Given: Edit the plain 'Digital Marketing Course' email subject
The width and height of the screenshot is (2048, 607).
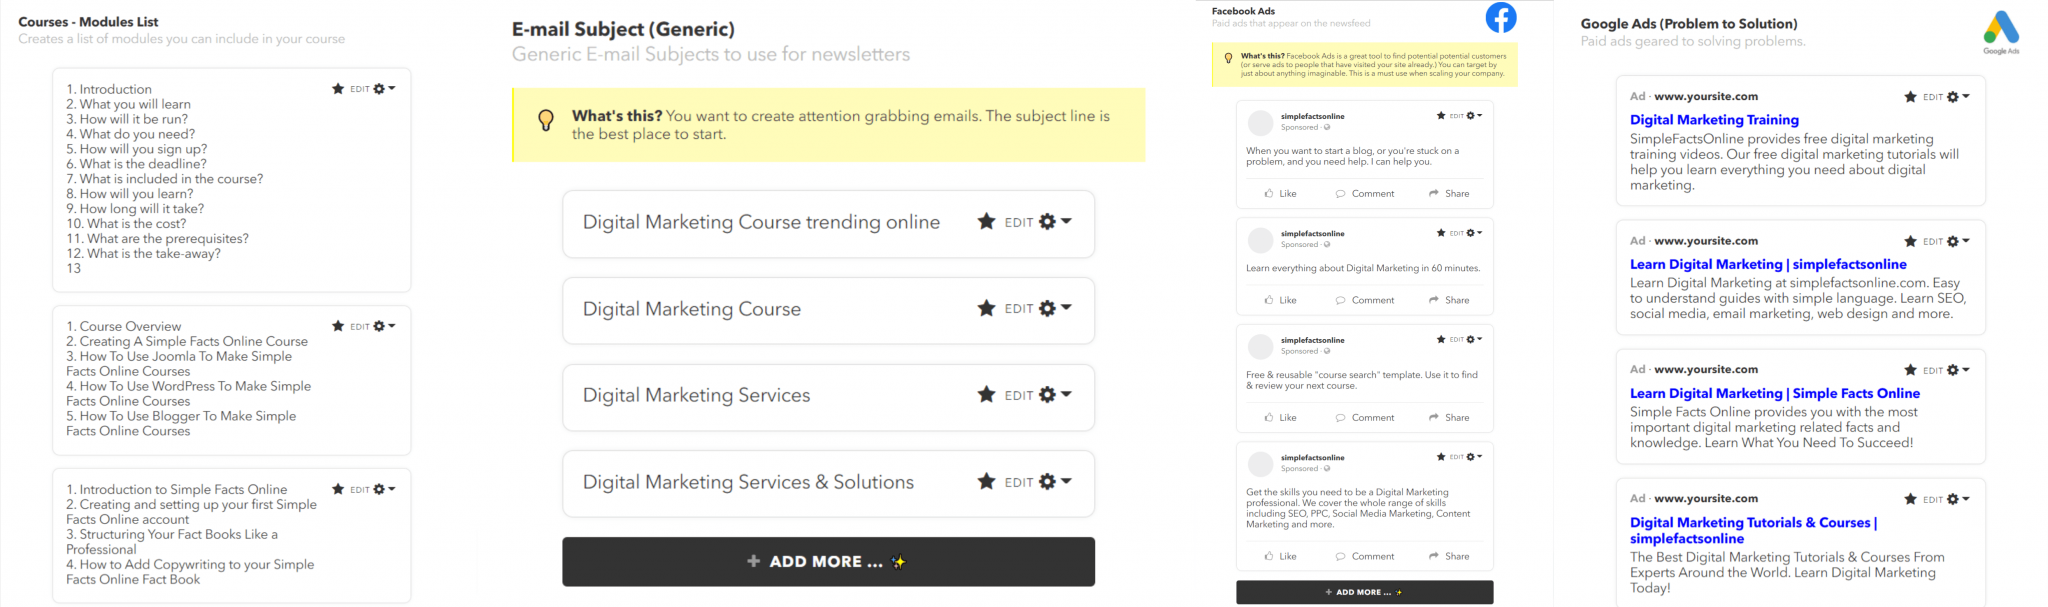Looking at the screenshot, I should click(x=1019, y=309).
